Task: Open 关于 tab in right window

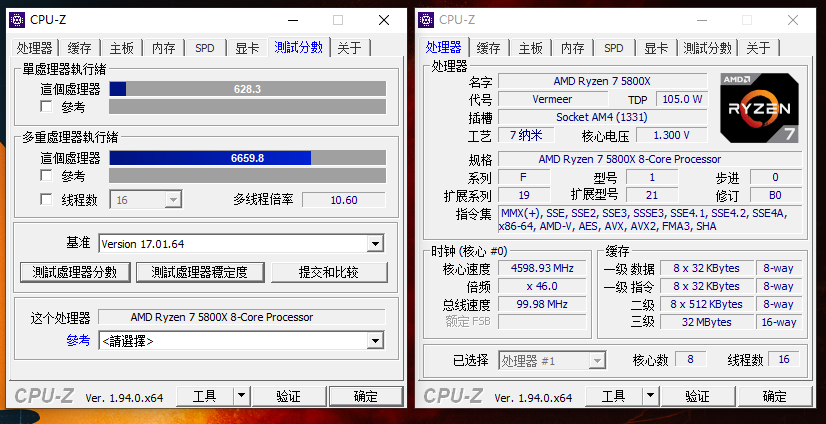Action: tap(759, 48)
